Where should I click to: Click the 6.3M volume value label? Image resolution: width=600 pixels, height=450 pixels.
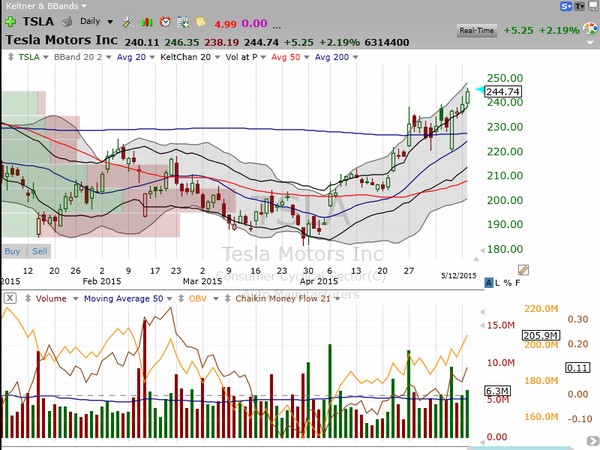tap(497, 391)
